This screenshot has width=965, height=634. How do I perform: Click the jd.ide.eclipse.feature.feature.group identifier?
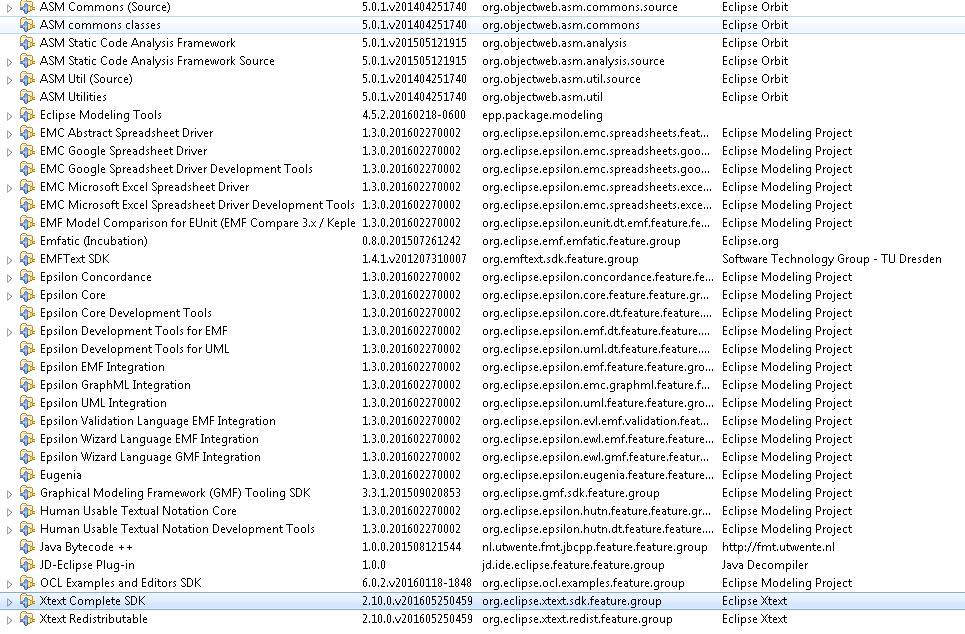[x=573, y=565]
